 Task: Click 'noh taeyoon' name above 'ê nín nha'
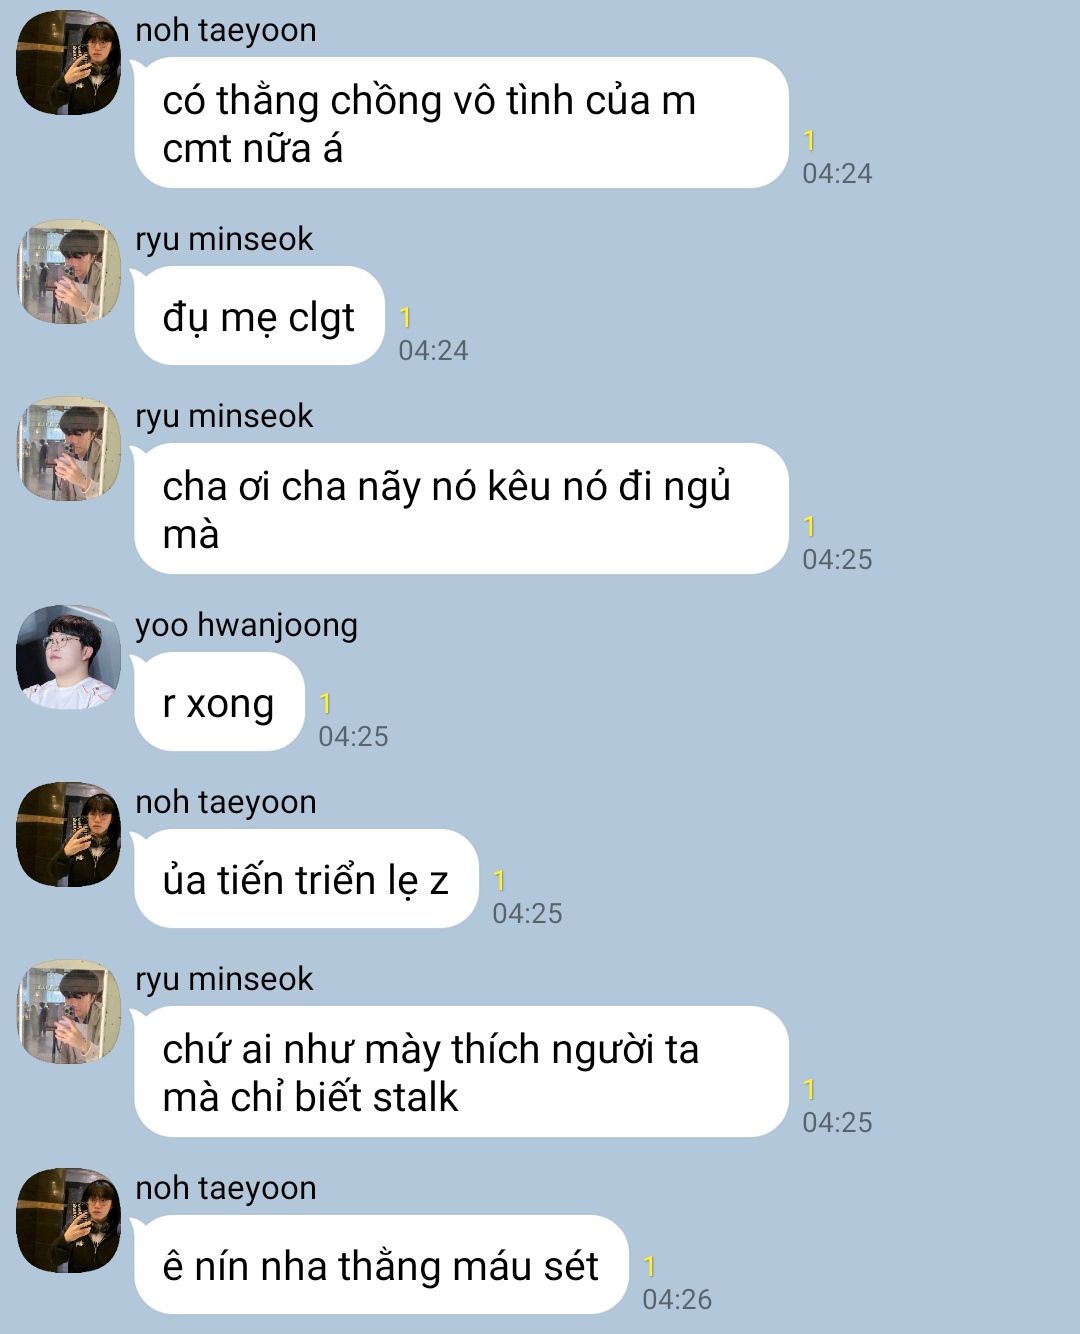pyautogui.click(x=226, y=1189)
